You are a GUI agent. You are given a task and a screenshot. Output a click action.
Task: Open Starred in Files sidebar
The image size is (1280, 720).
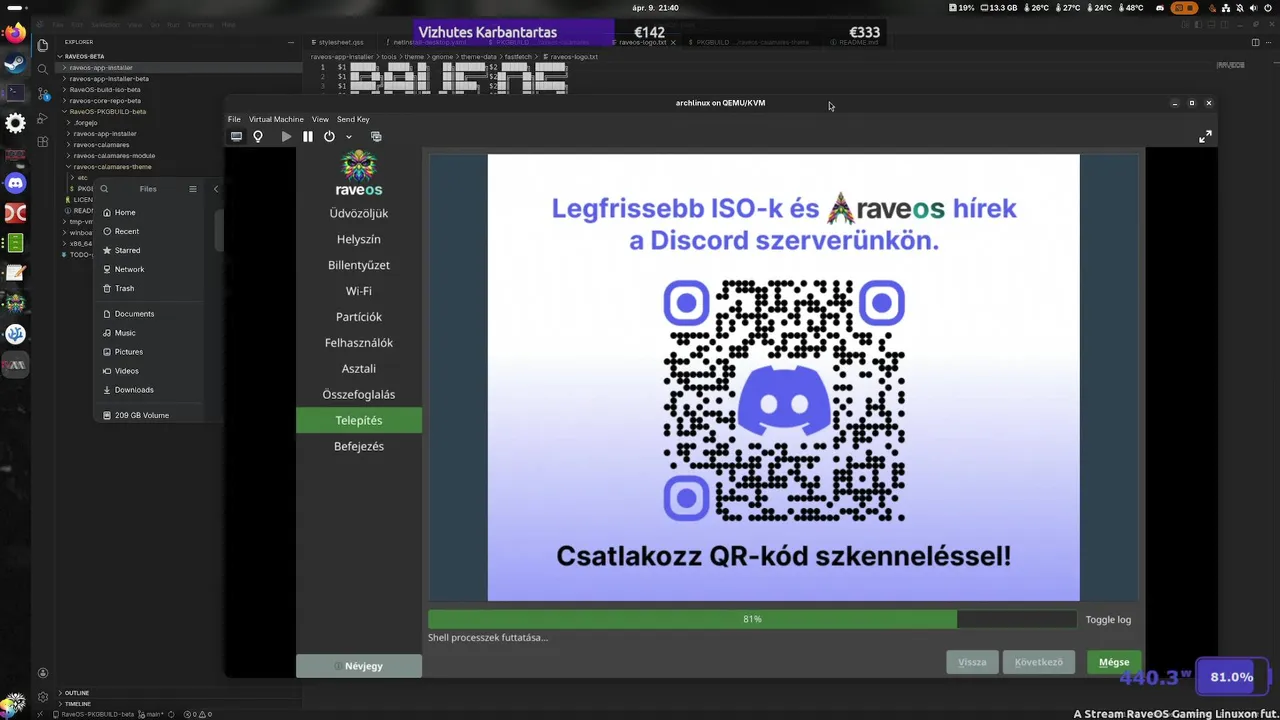(148, 250)
